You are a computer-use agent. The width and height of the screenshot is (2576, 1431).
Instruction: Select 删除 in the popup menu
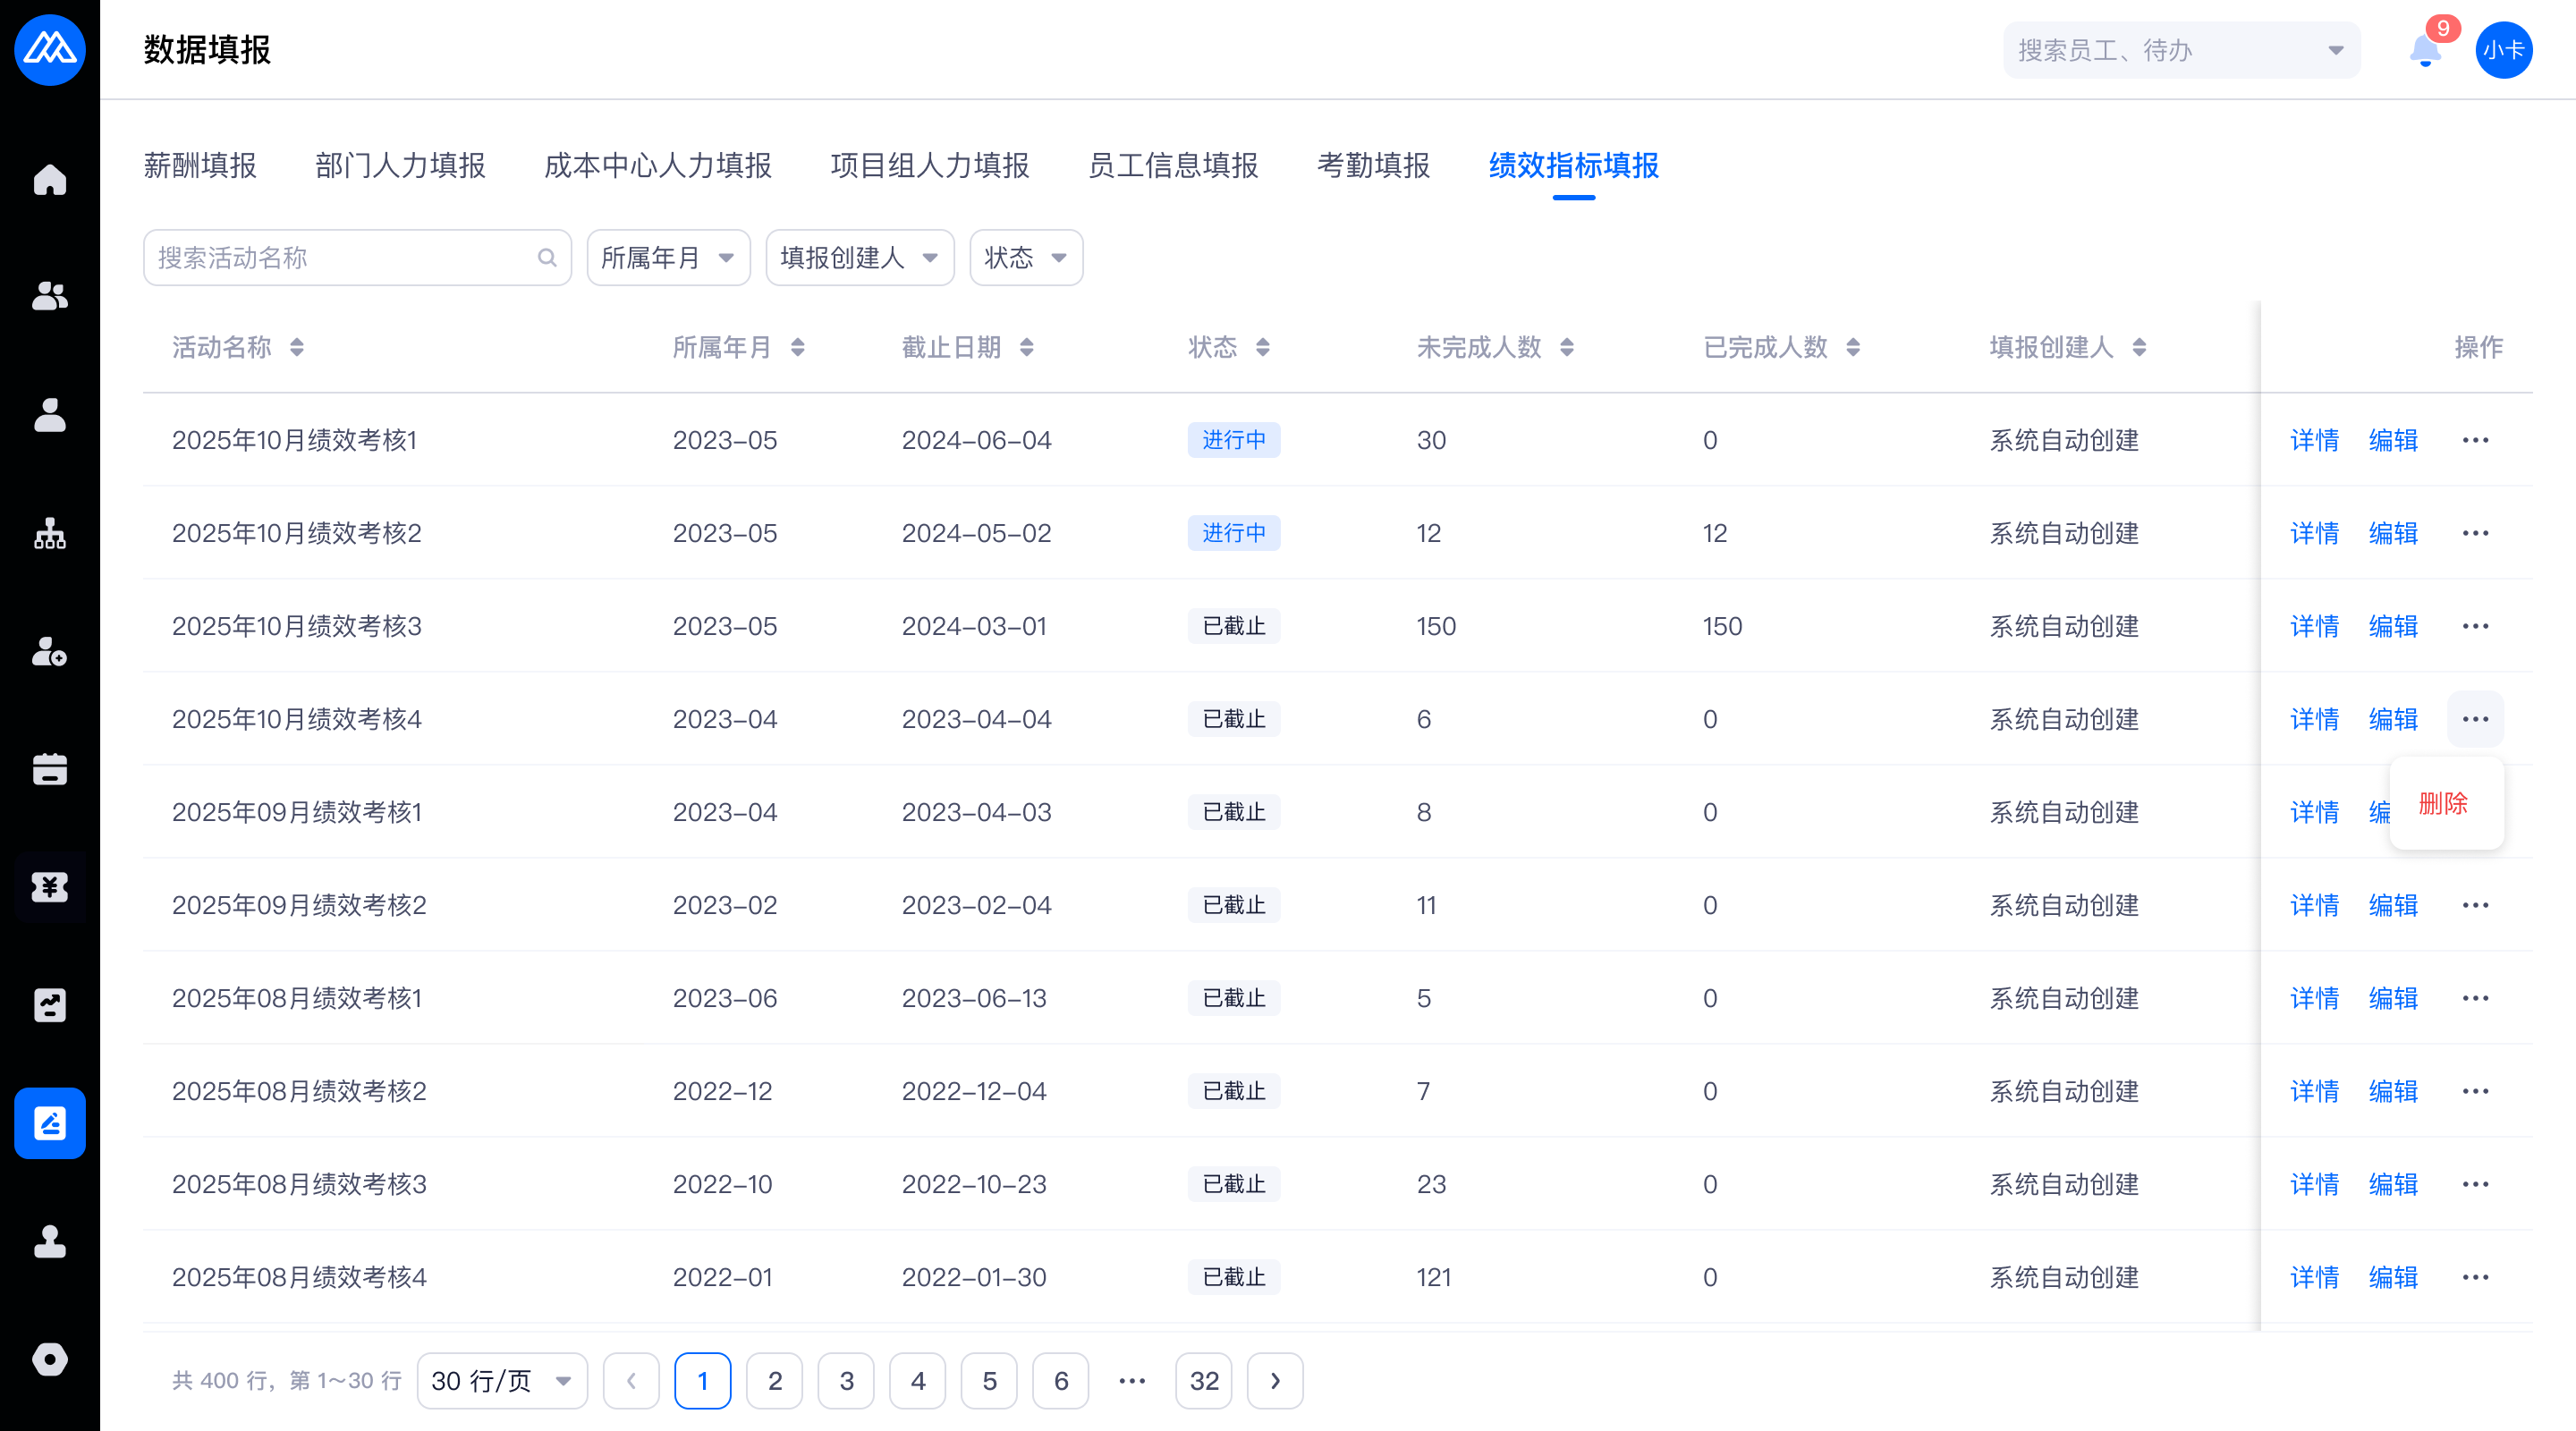click(x=2442, y=803)
